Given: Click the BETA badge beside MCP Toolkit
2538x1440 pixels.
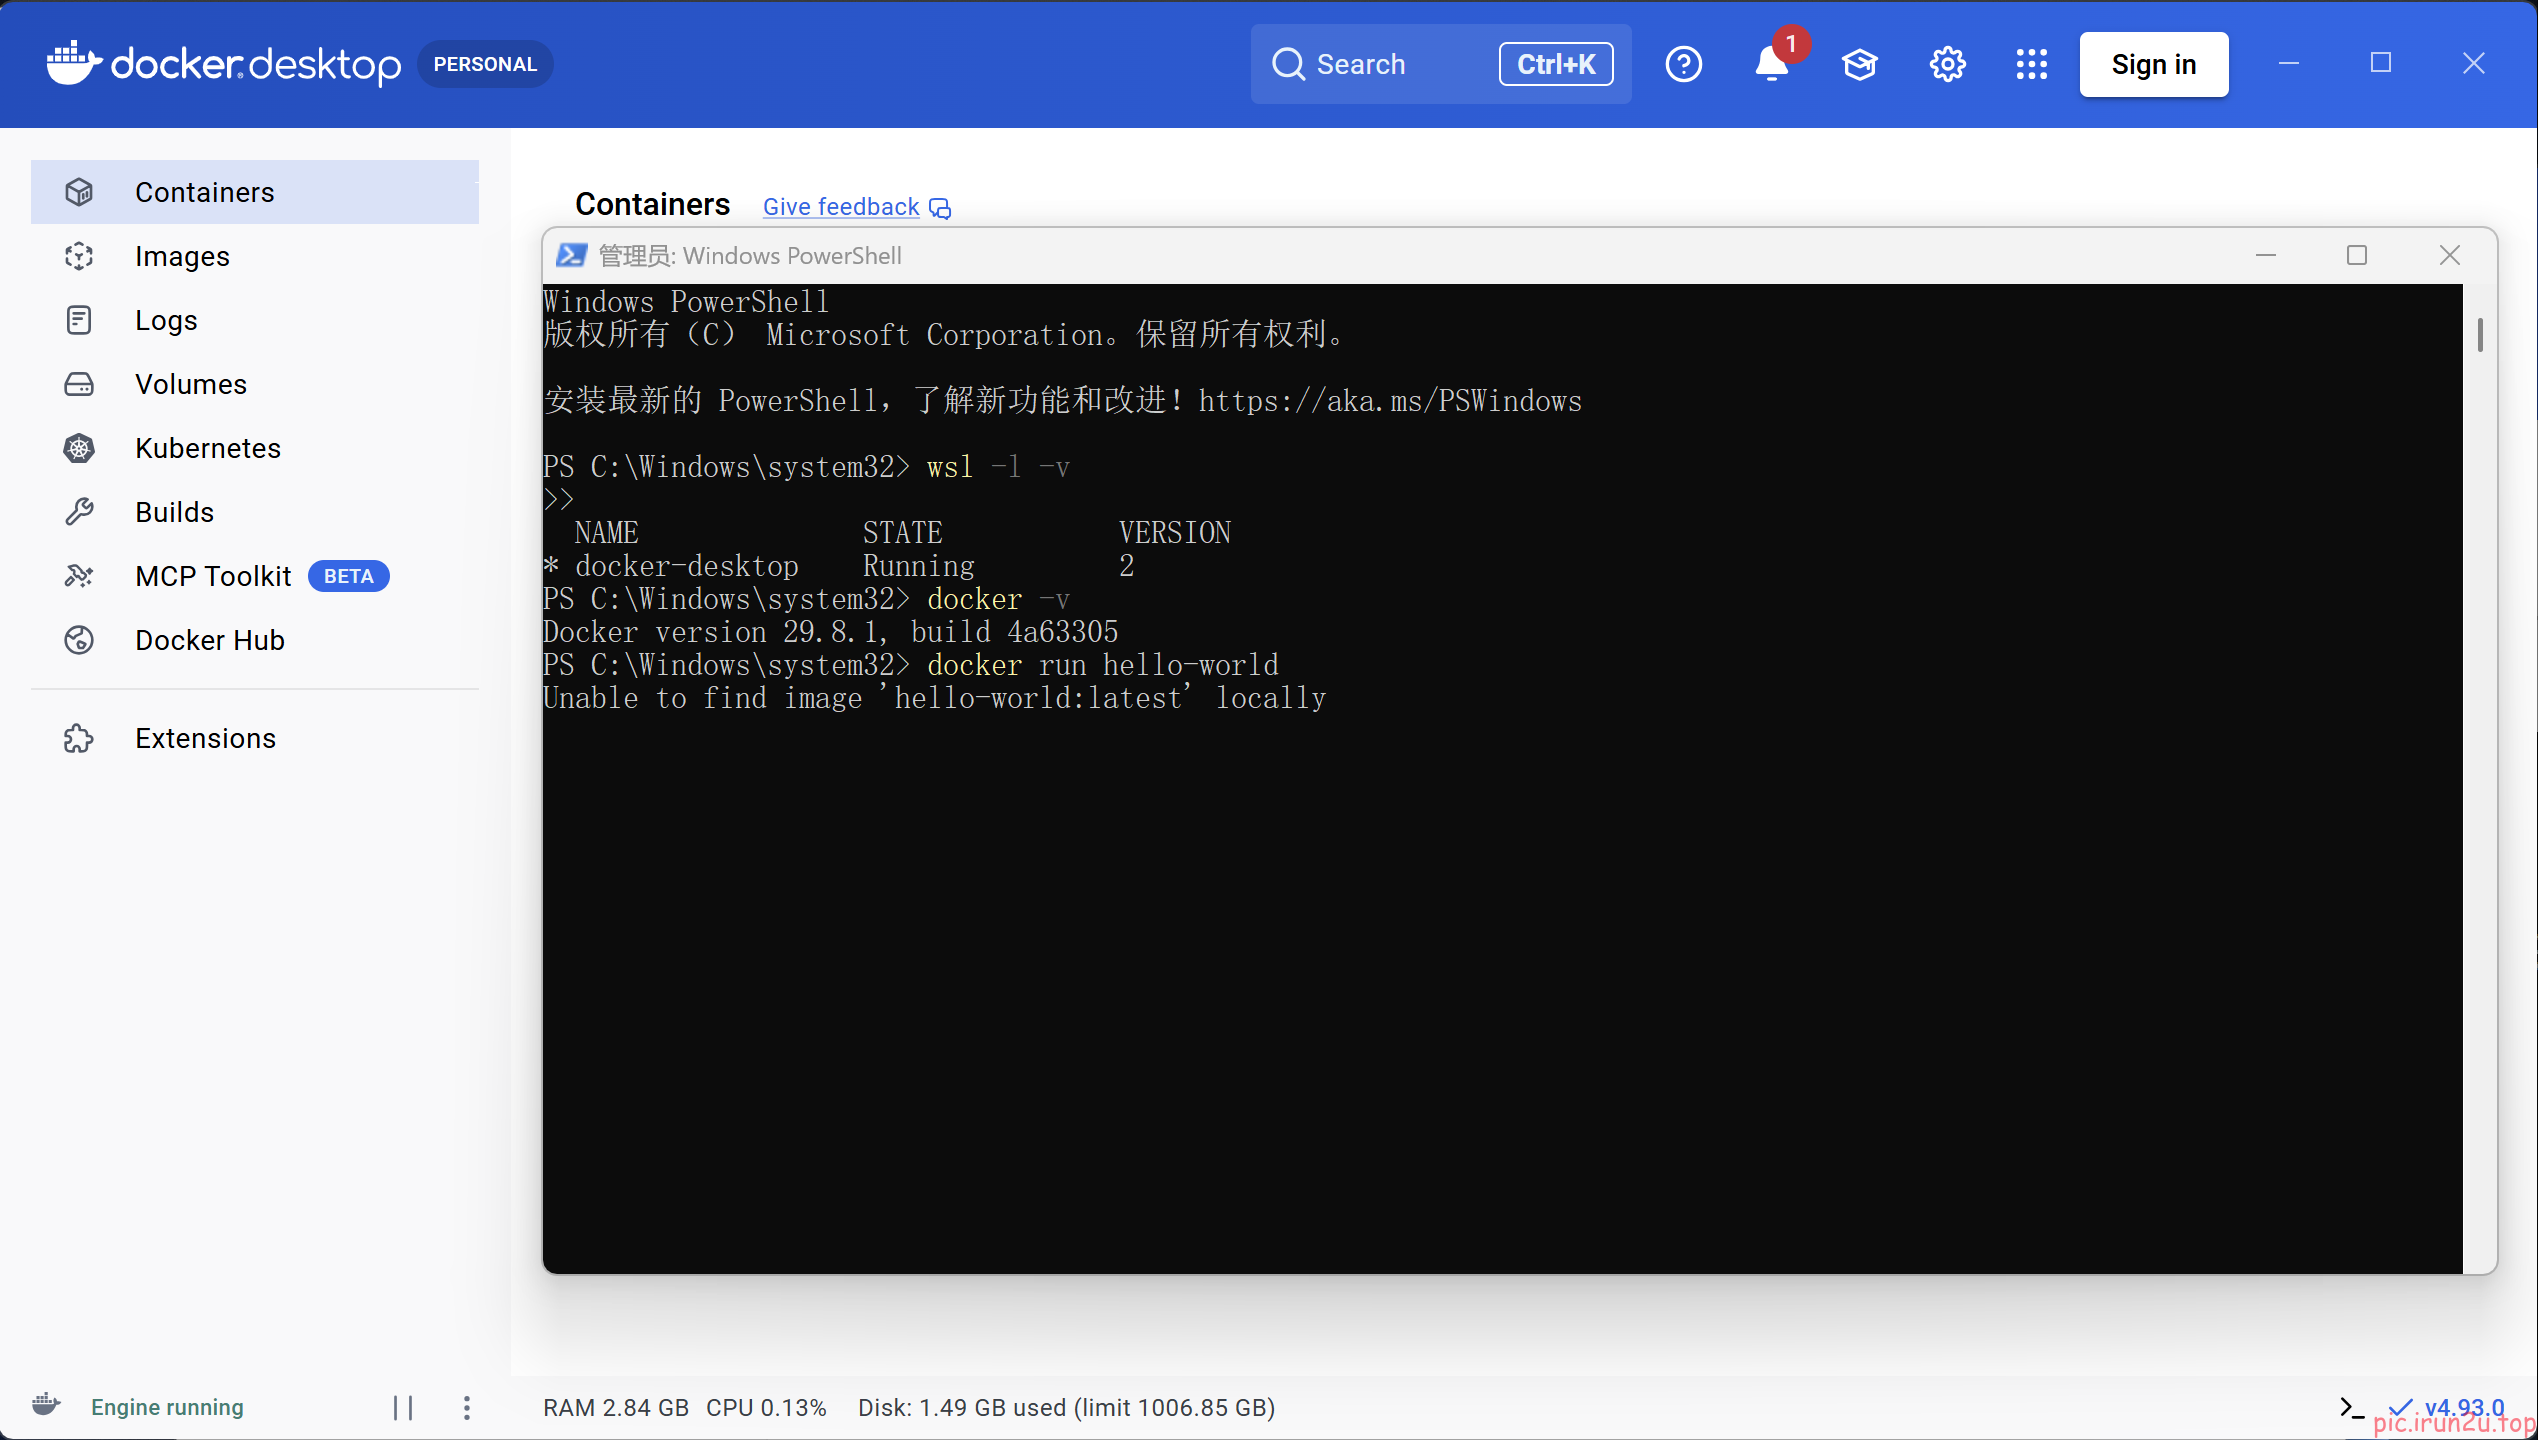Looking at the screenshot, I should coord(348,576).
